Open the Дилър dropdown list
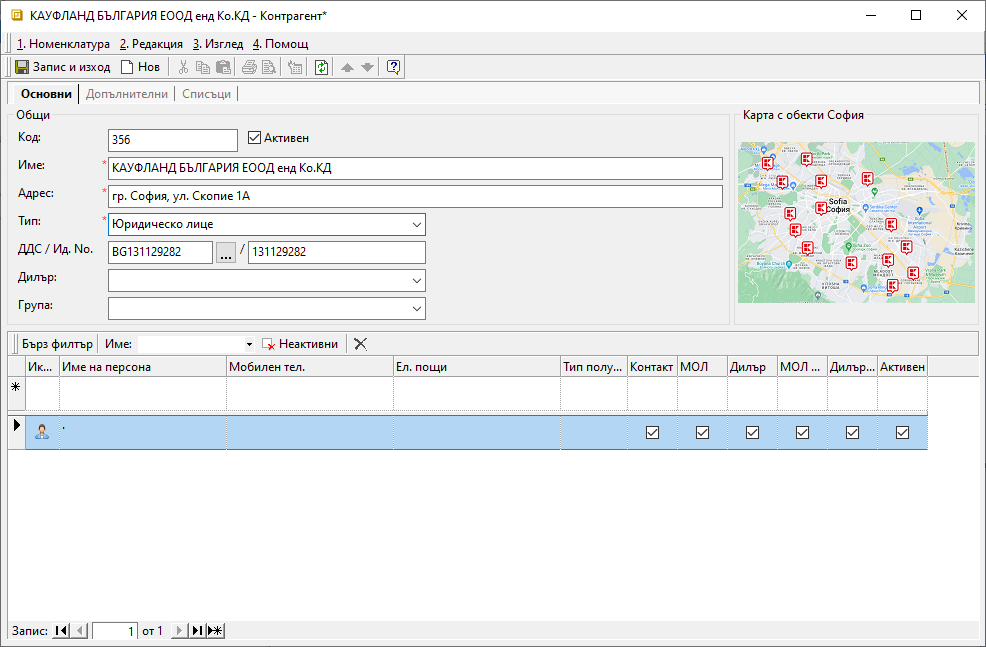The width and height of the screenshot is (986, 647). point(416,281)
